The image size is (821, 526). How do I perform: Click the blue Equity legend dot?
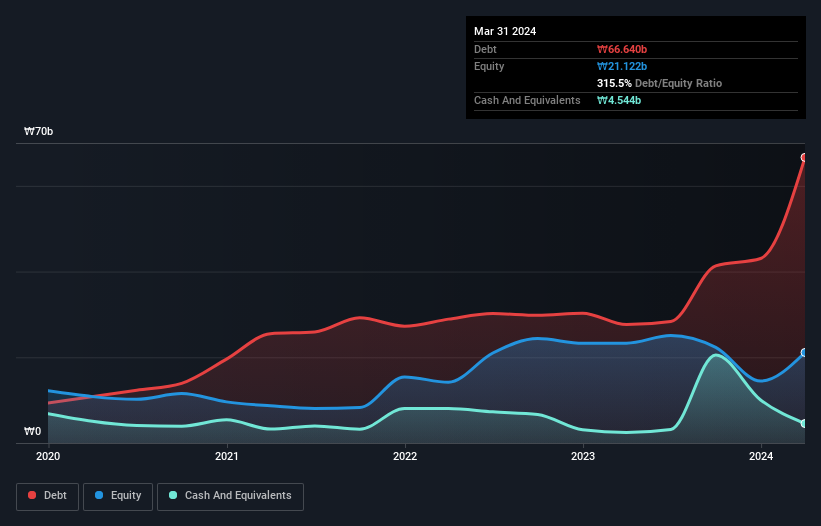point(99,495)
